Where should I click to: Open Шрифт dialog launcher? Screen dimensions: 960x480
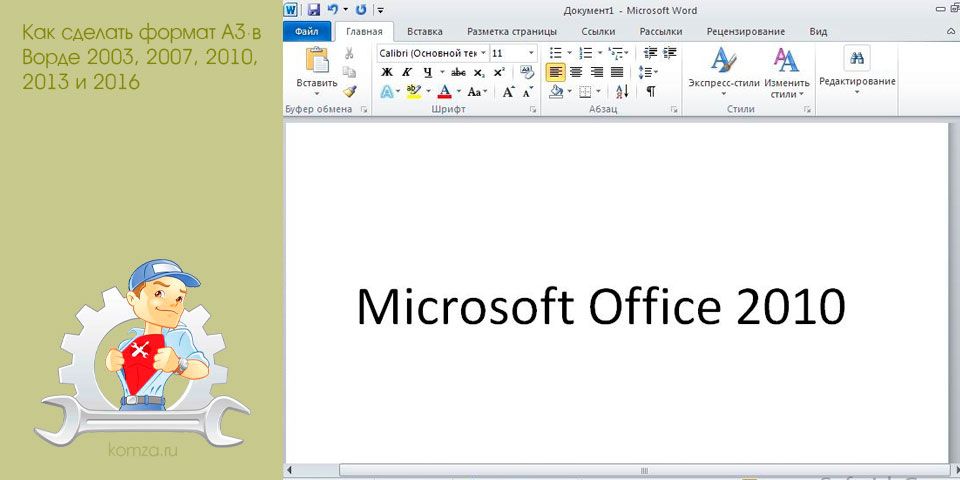(533, 110)
